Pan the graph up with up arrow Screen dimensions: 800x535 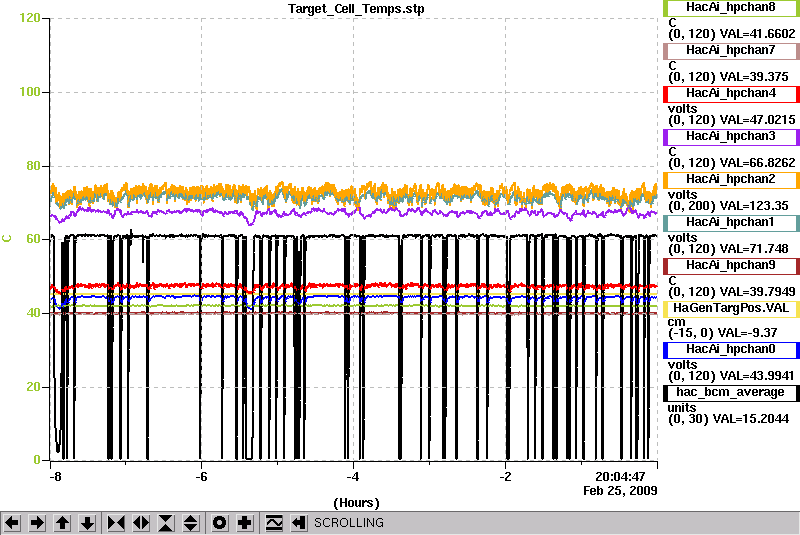click(x=62, y=523)
